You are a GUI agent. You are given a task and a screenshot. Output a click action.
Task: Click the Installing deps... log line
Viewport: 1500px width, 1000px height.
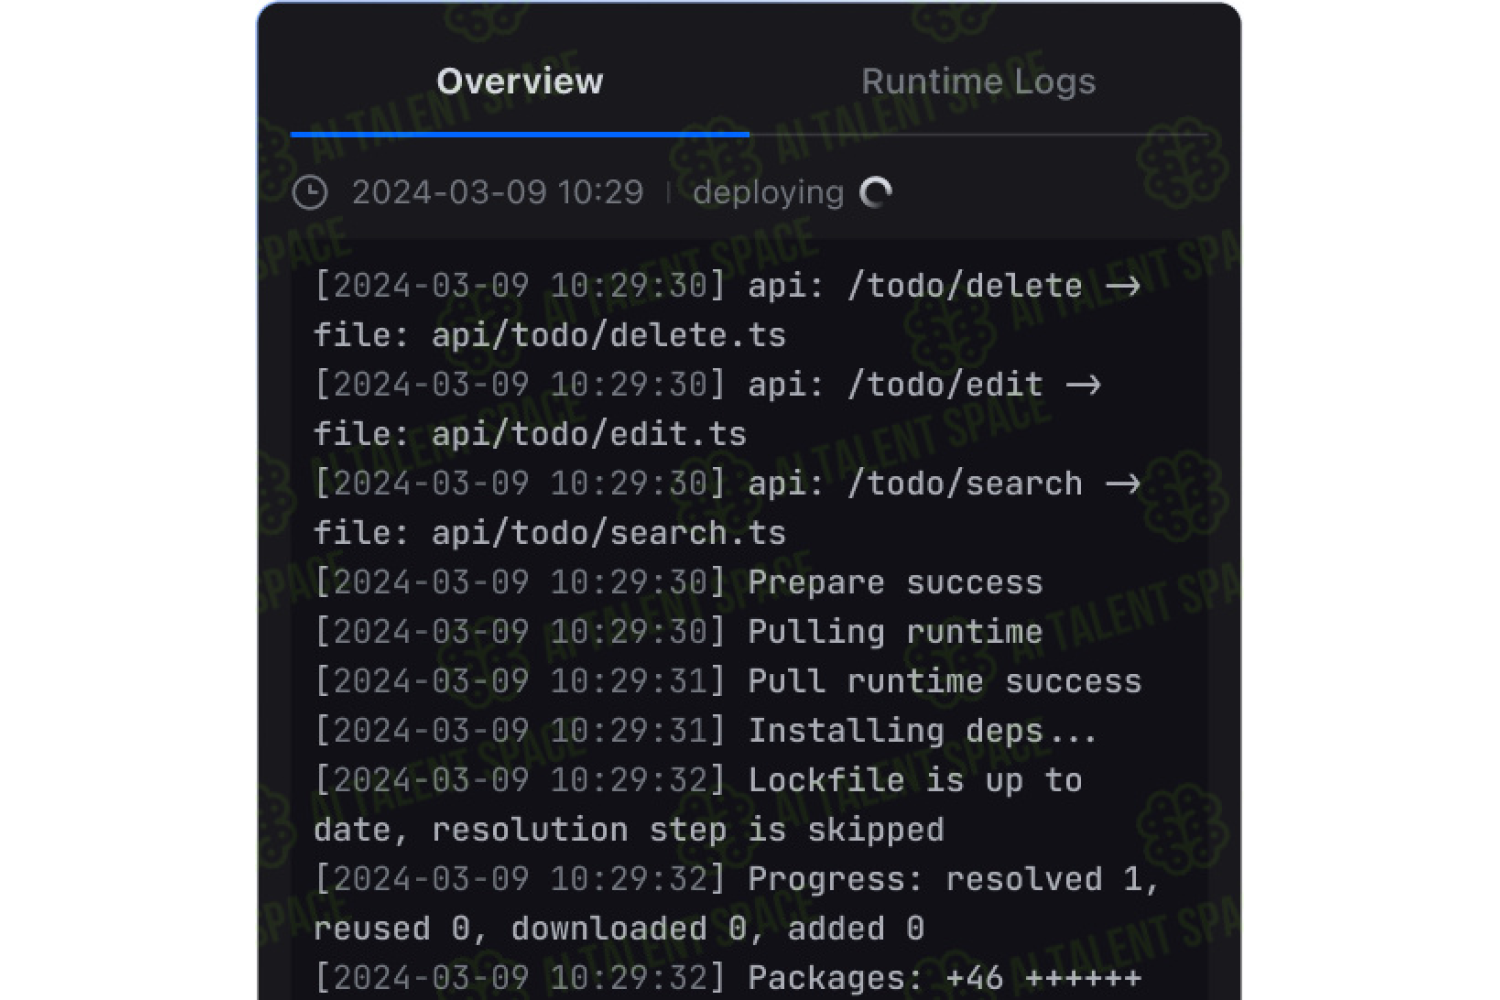pos(705,731)
